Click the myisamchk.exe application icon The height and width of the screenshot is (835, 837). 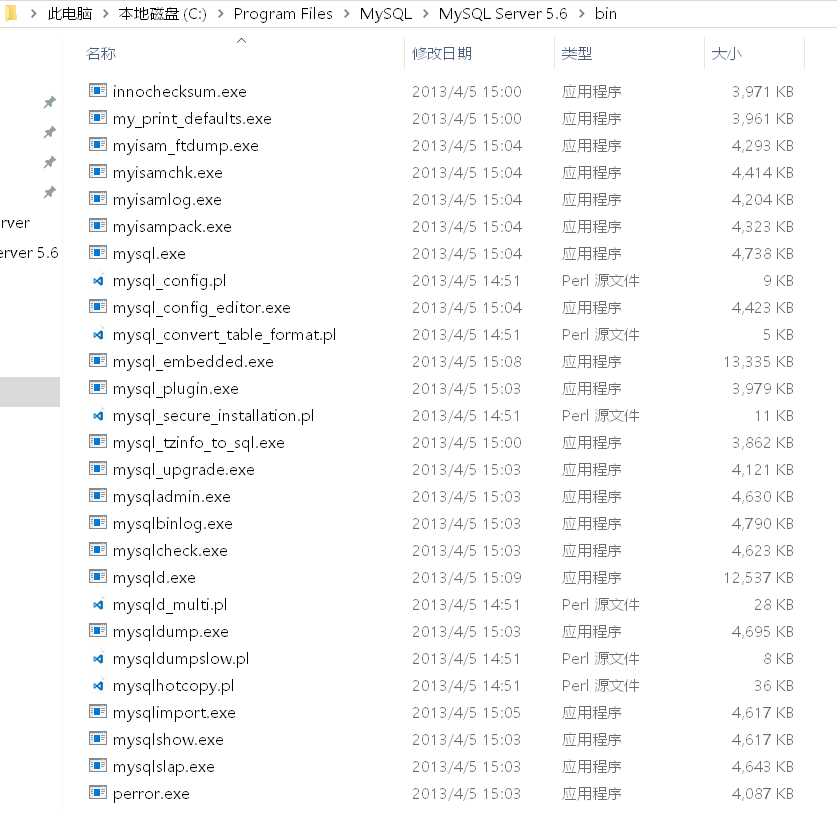98,171
